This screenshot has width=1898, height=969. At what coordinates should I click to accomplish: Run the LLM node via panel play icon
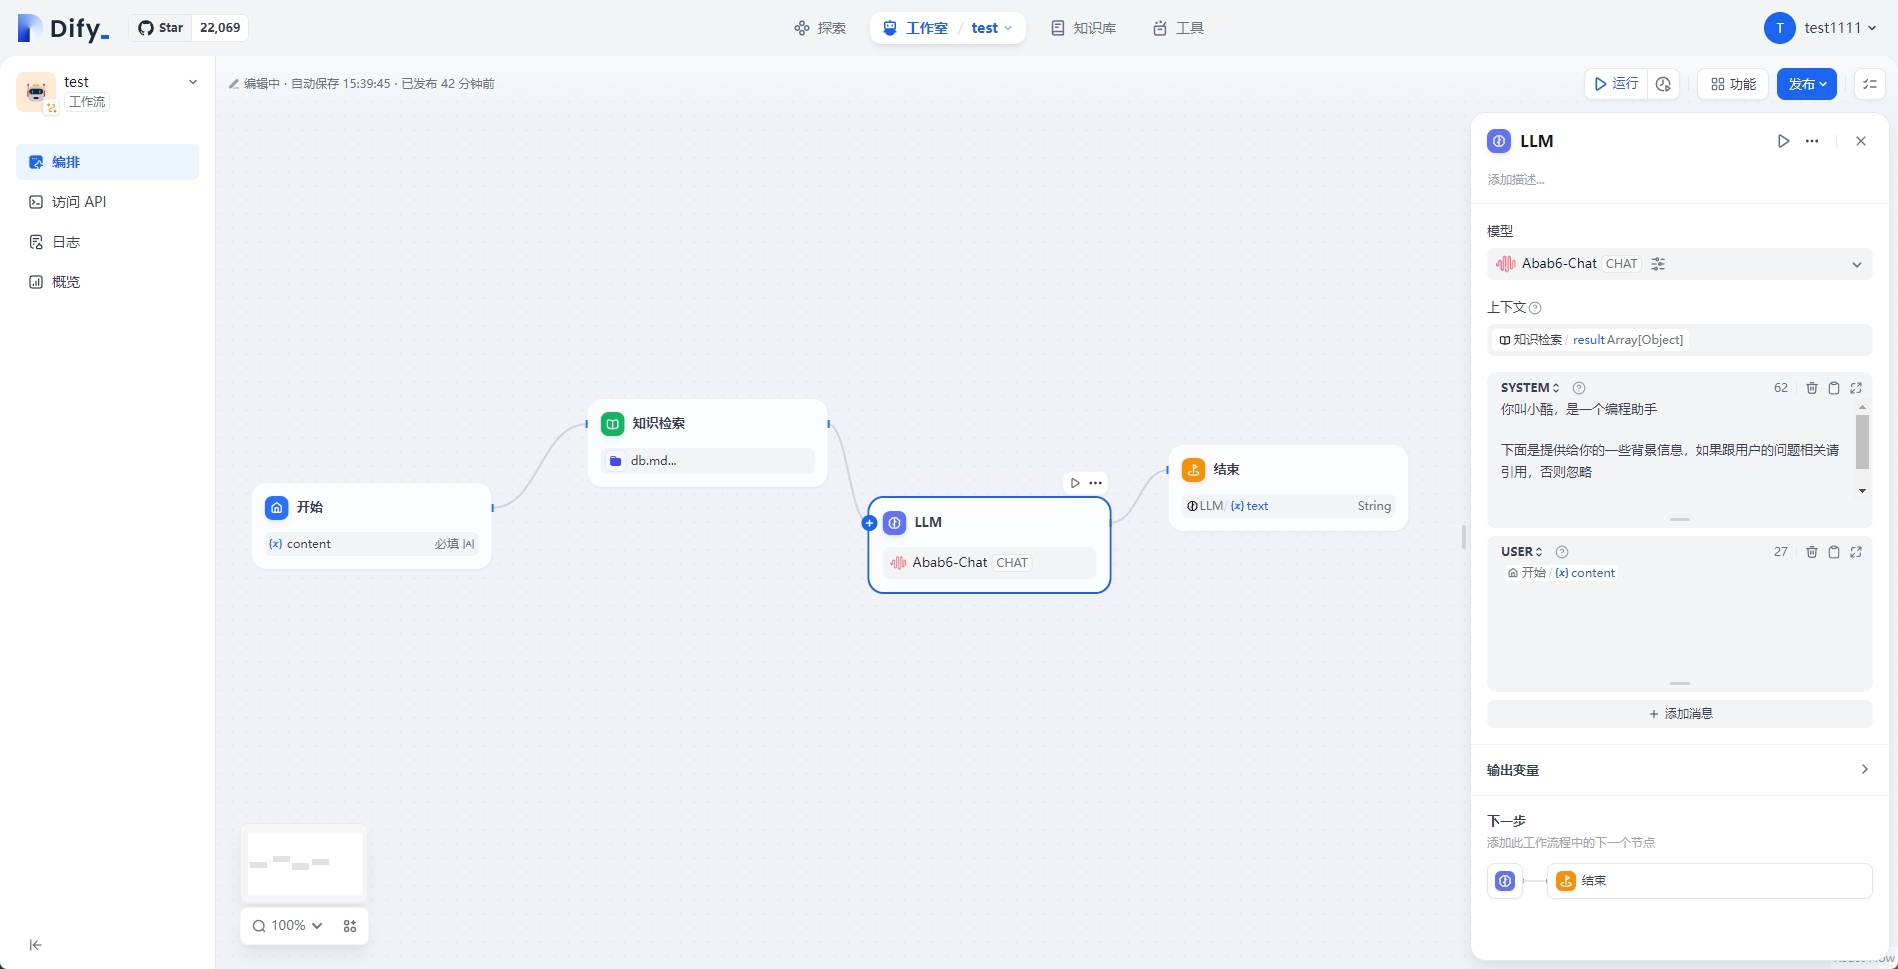click(1783, 141)
